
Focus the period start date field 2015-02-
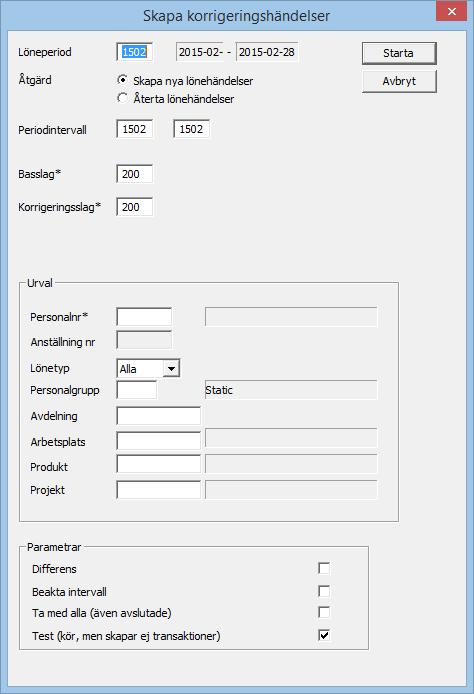click(x=200, y=52)
